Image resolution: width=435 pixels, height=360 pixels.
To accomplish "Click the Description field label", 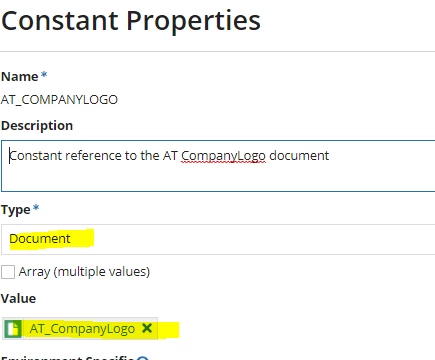I will 37,126.
